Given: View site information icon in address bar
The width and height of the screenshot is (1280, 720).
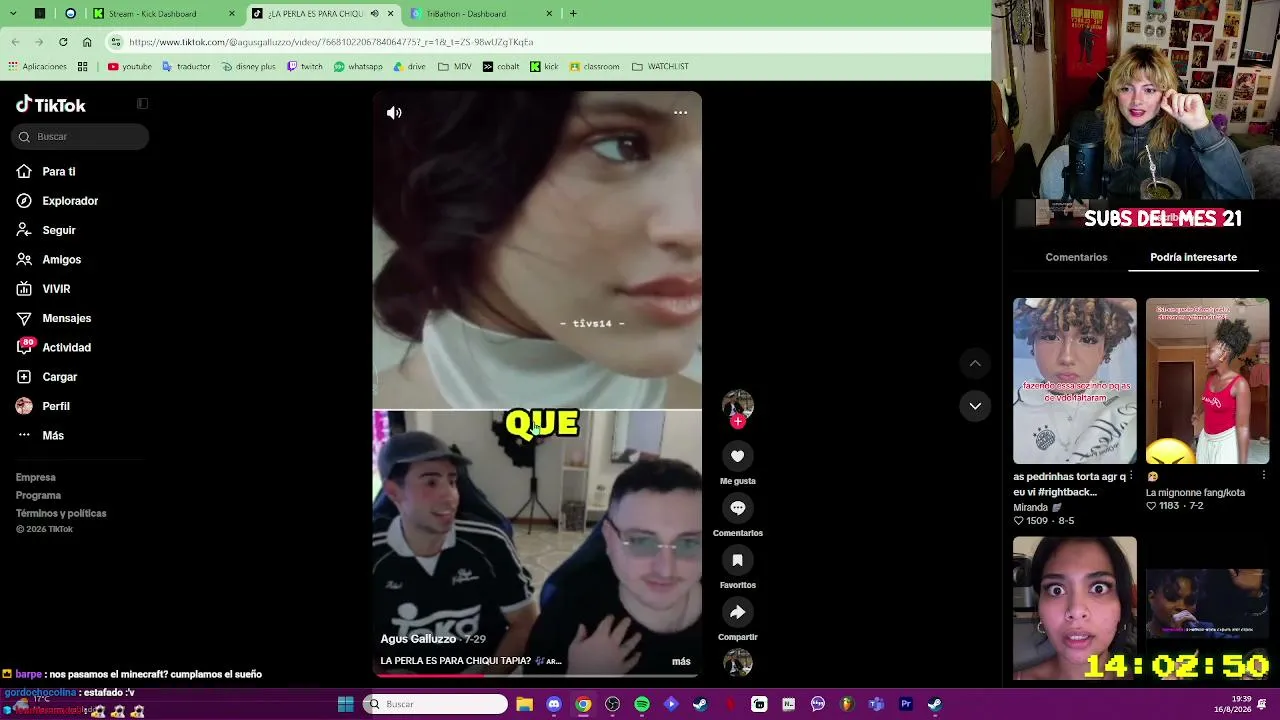Looking at the screenshot, I should click(x=116, y=42).
